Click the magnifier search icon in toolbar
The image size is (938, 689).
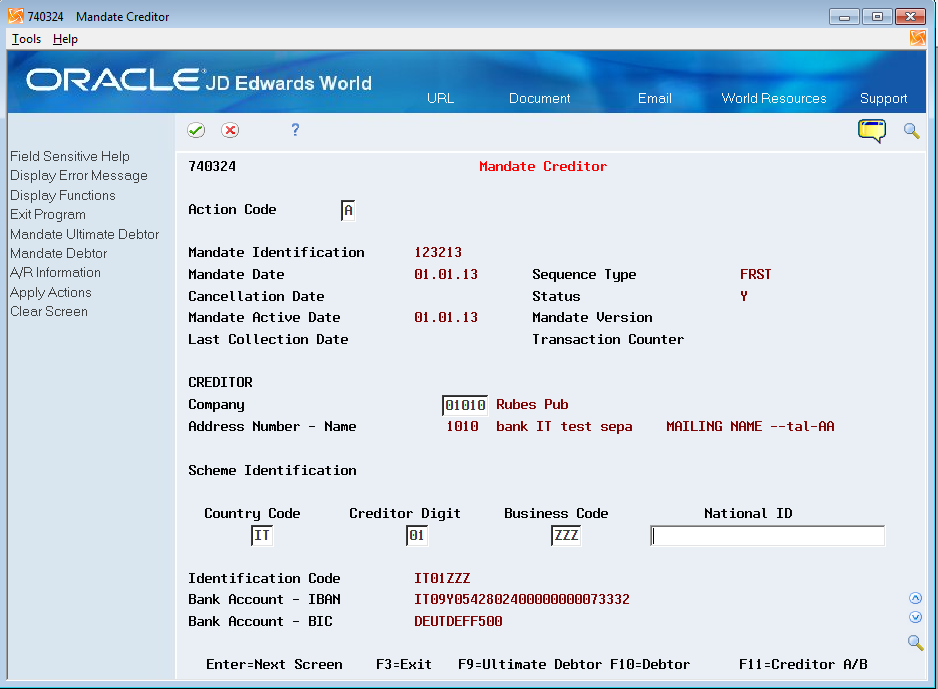[x=911, y=130]
